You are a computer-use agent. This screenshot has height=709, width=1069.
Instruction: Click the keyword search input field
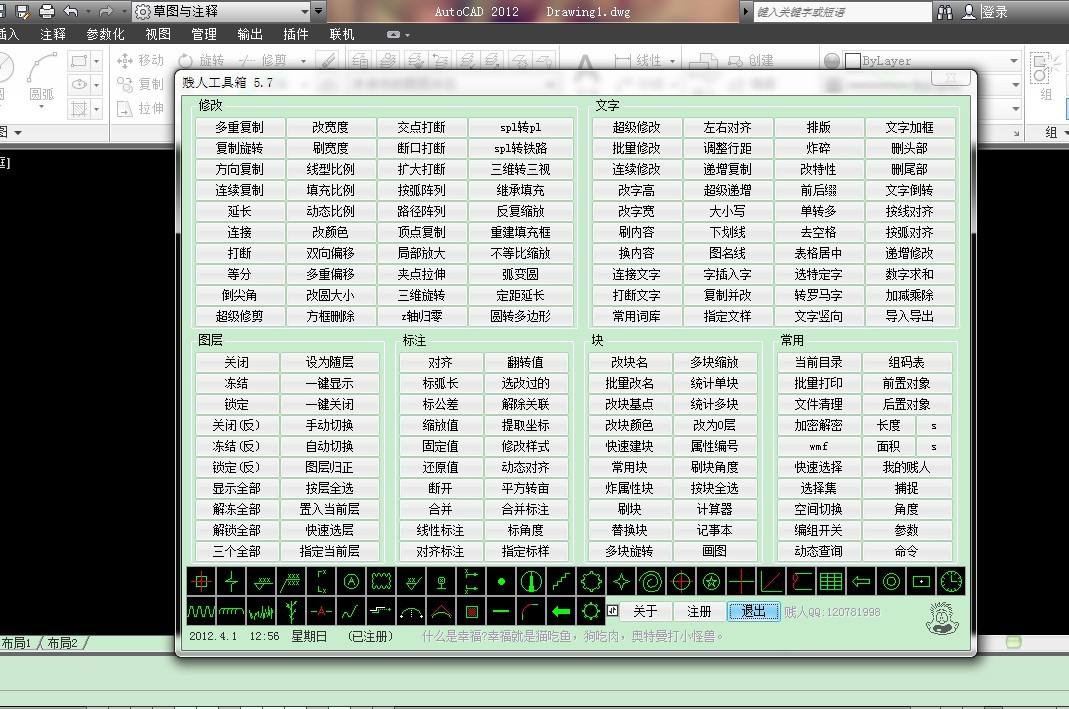[x=838, y=12]
